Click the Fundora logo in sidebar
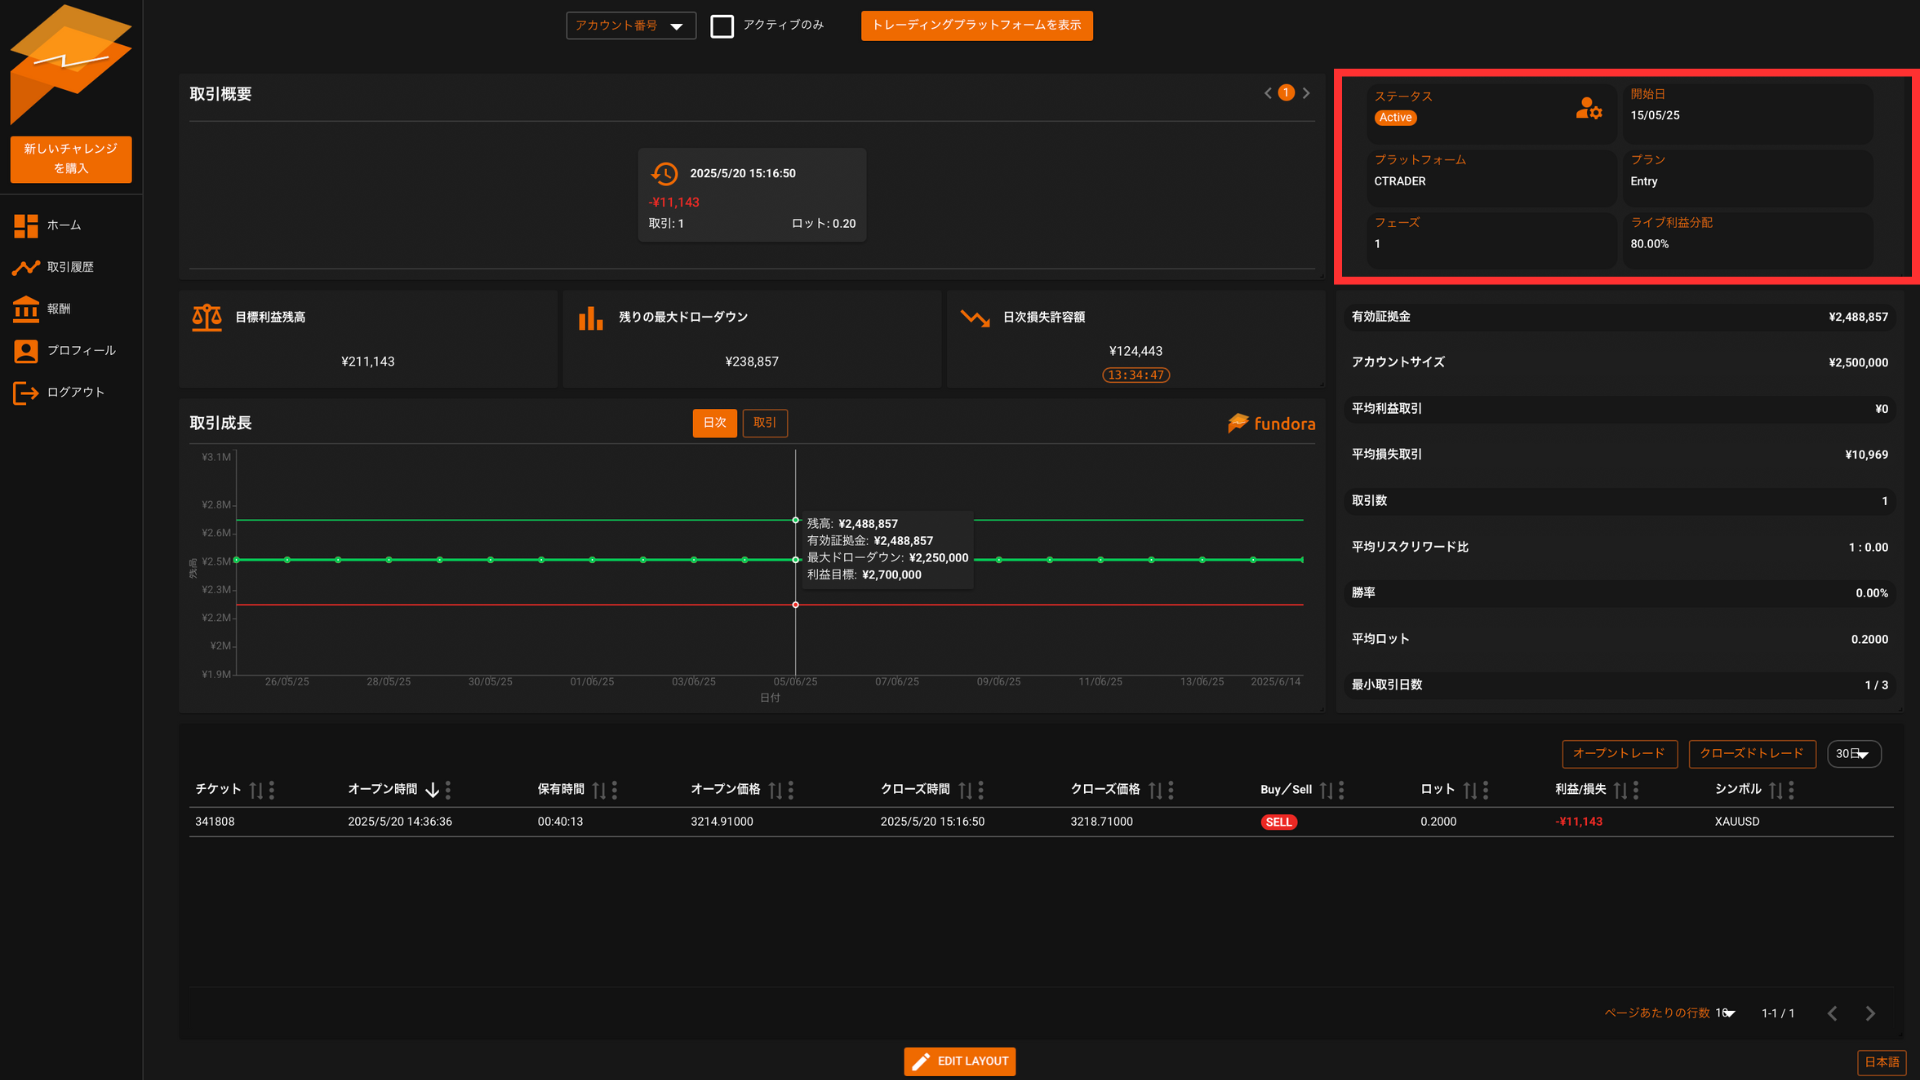The height and width of the screenshot is (1080, 1920). pos(70,64)
